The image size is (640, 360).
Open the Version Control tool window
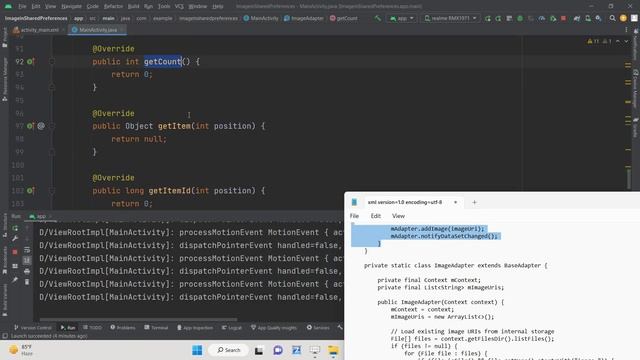pyautogui.click(x=33, y=327)
